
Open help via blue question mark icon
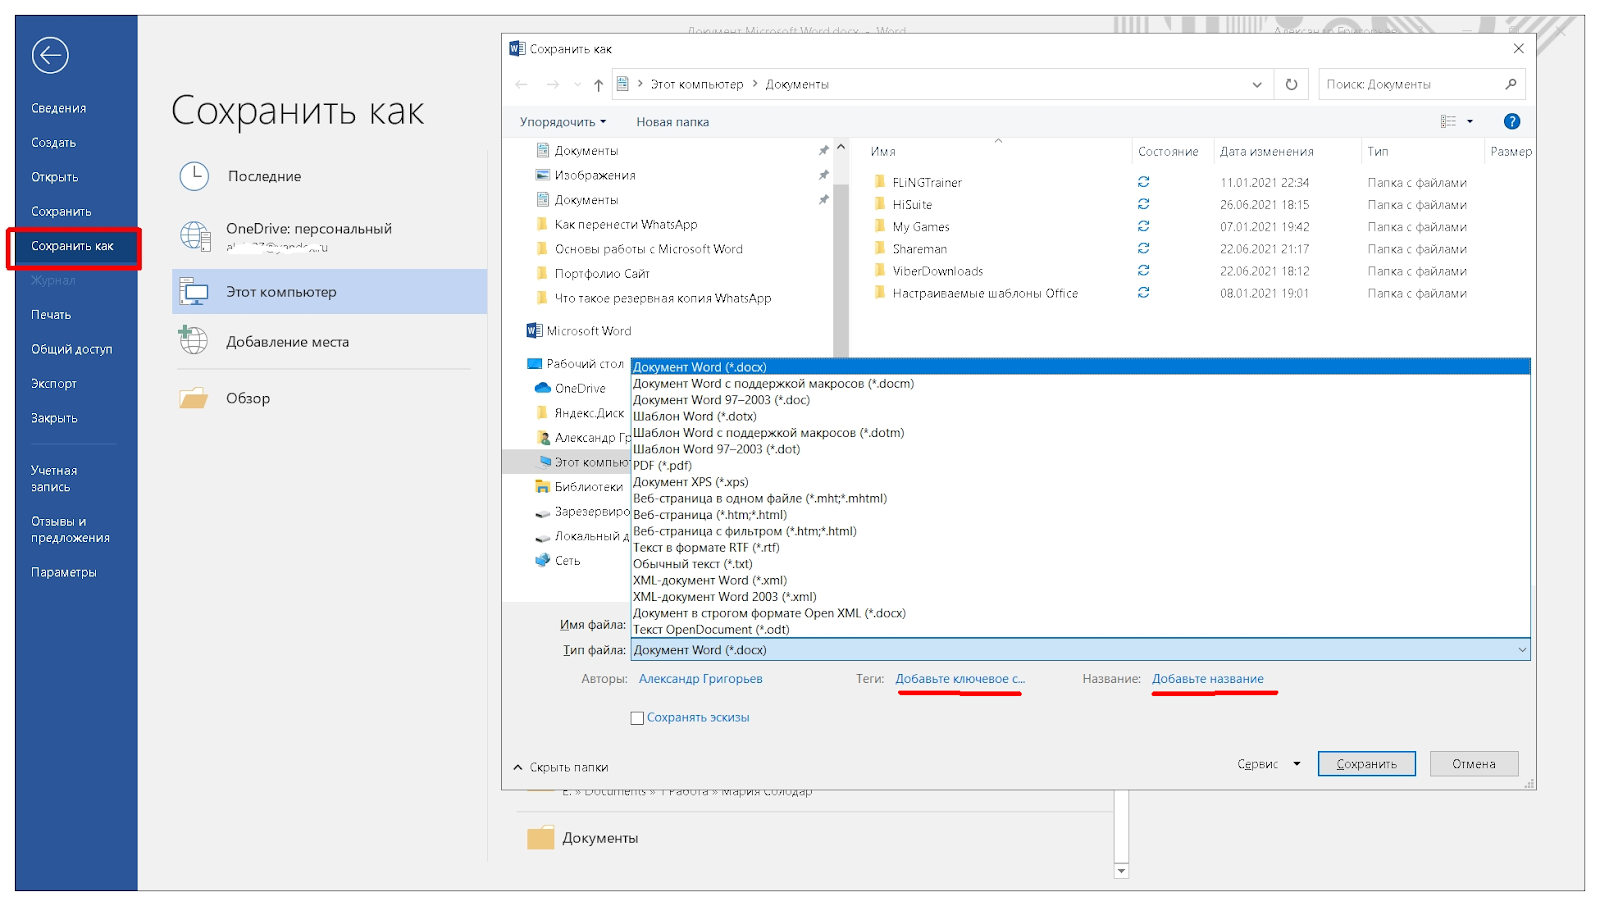point(1511,122)
